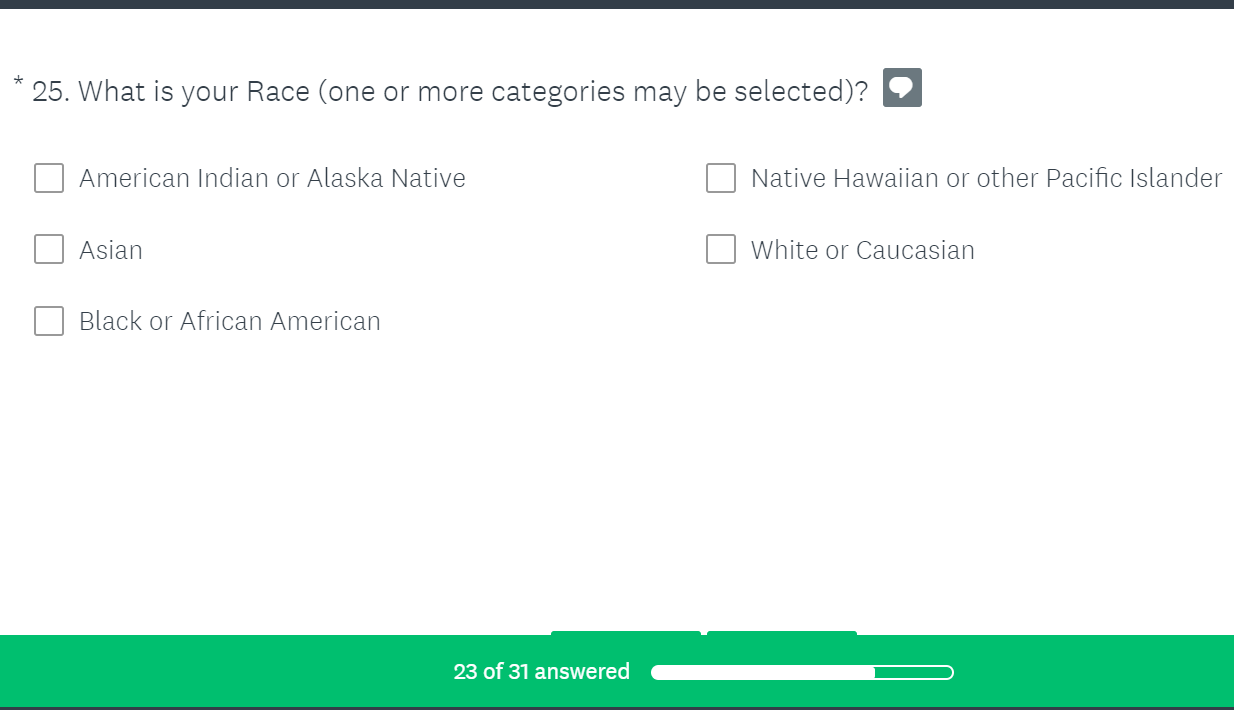Click the question 25 title text
This screenshot has height=710, width=1234.
click(450, 91)
